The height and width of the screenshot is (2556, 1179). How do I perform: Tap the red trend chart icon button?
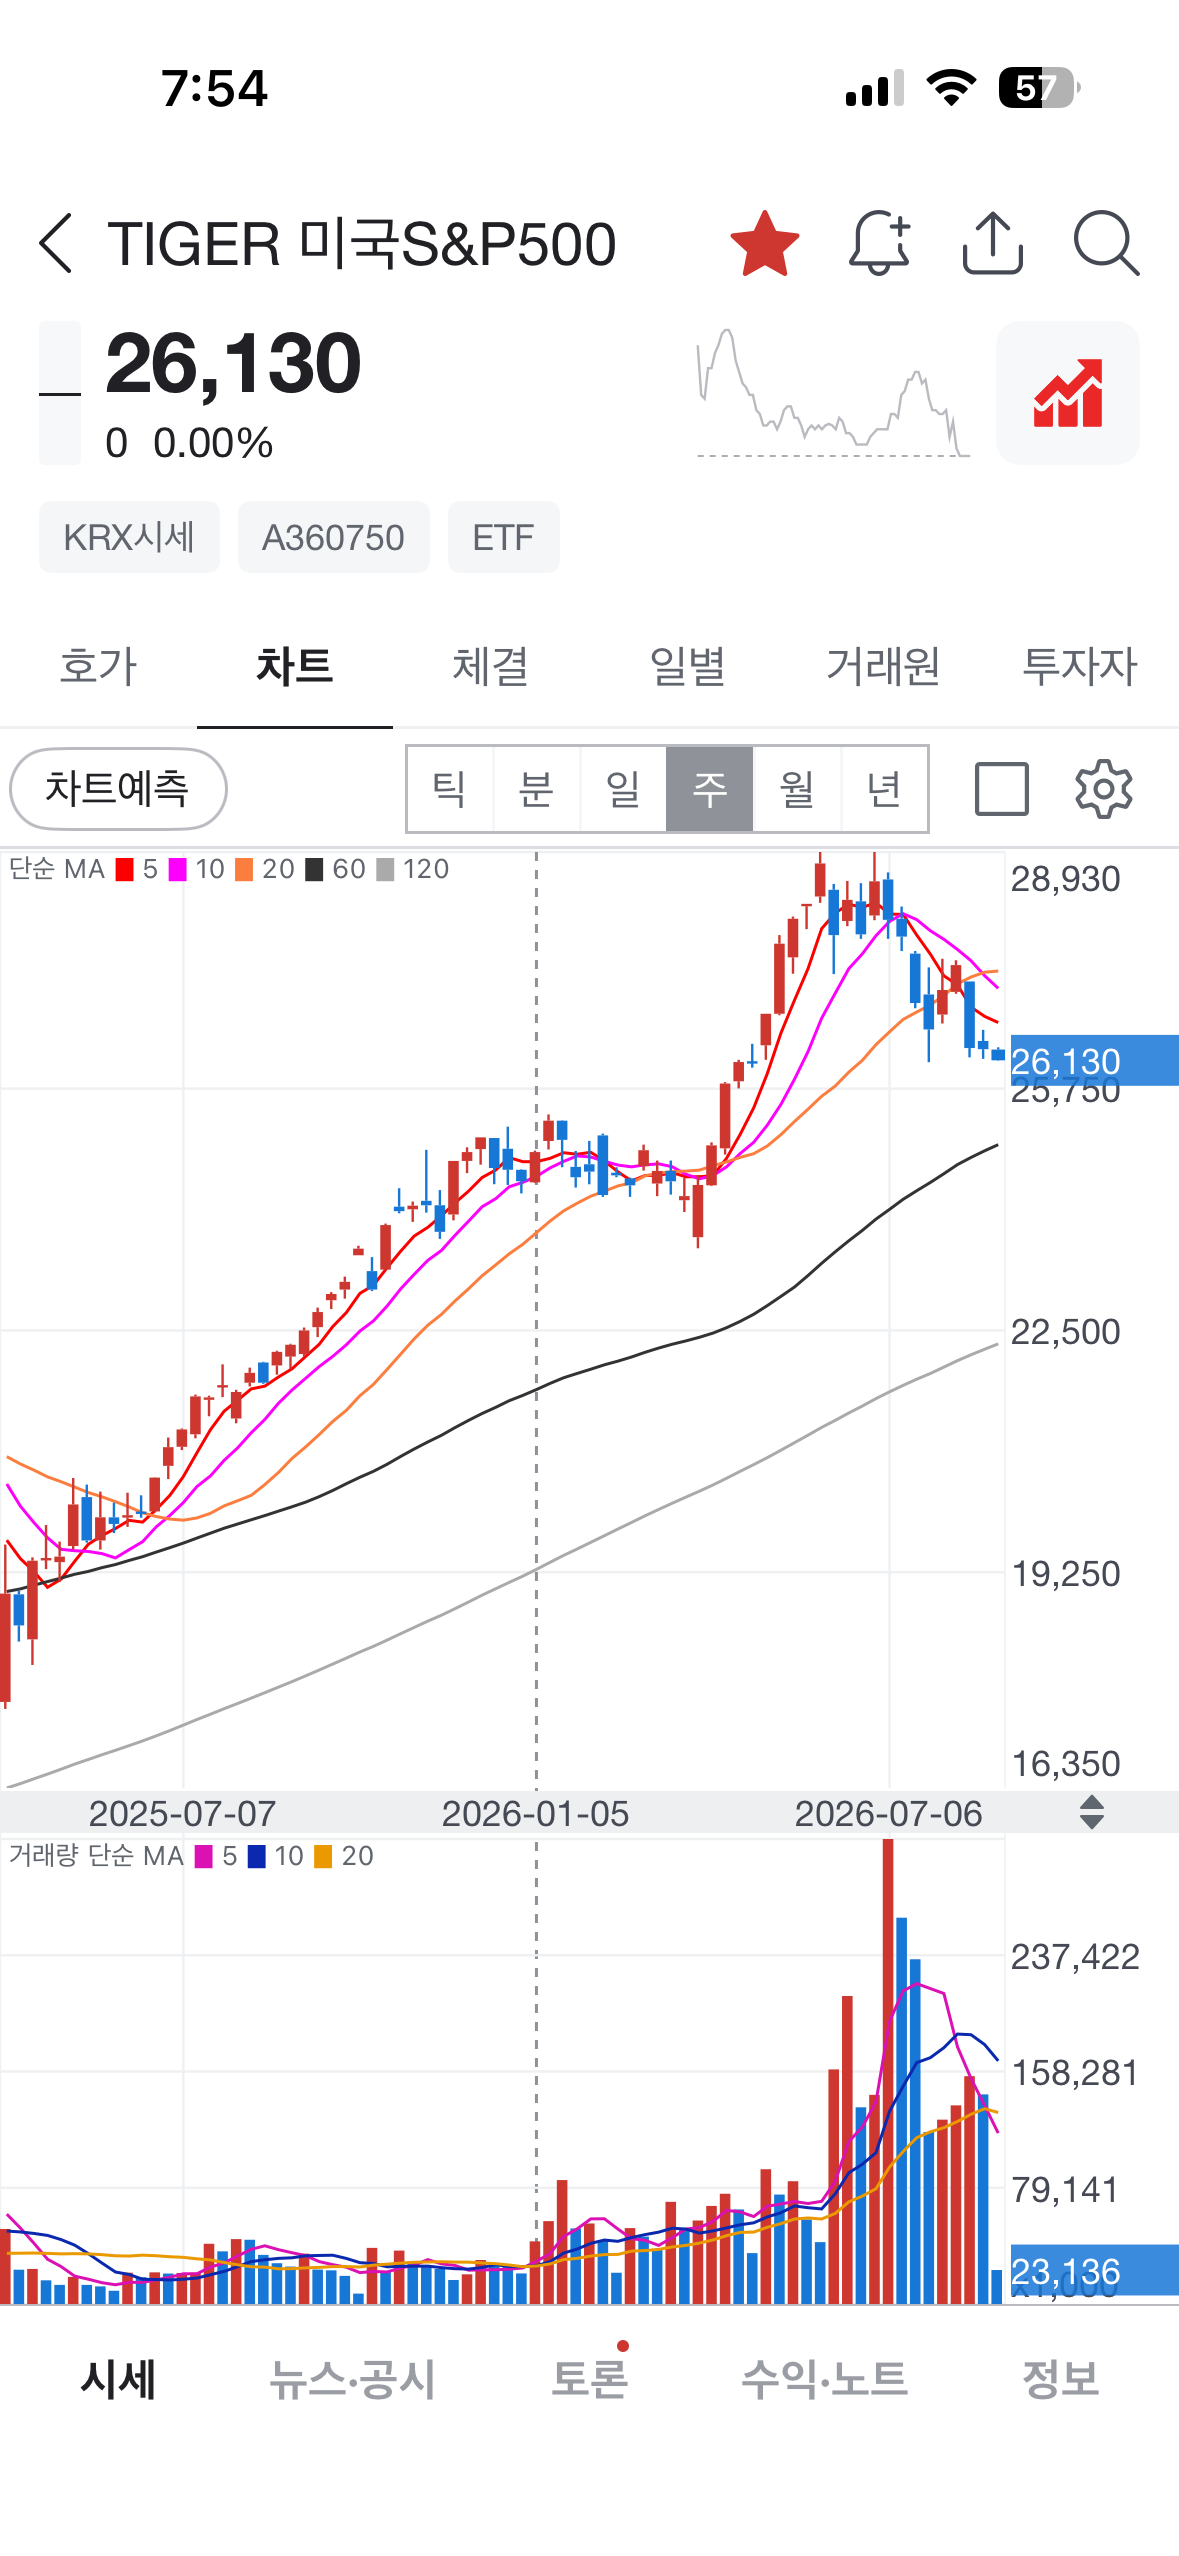[x=1068, y=393]
